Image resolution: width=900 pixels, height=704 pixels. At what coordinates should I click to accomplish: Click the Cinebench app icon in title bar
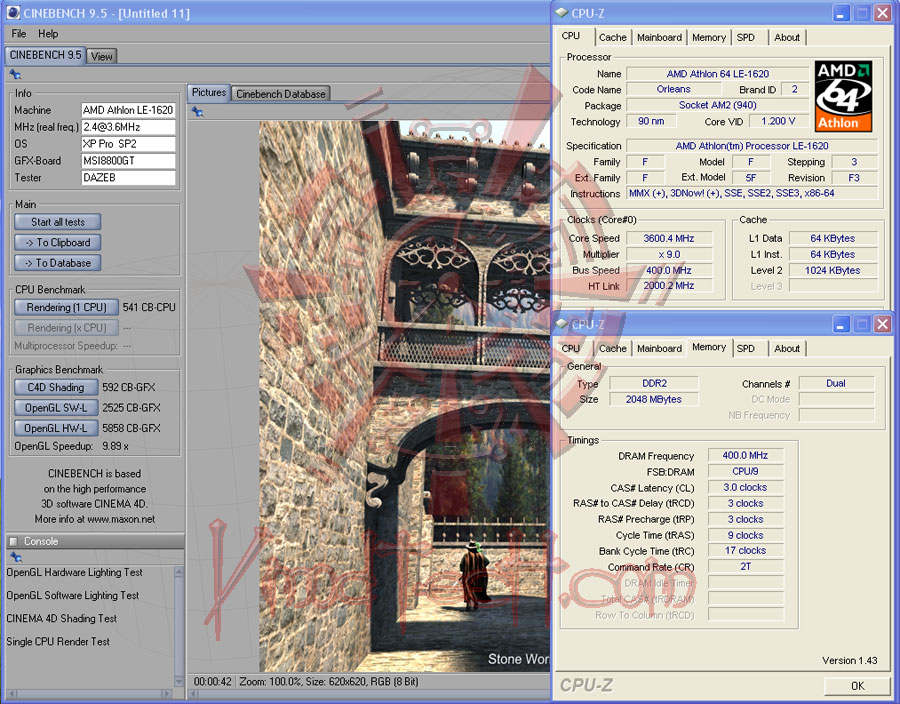(12, 14)
